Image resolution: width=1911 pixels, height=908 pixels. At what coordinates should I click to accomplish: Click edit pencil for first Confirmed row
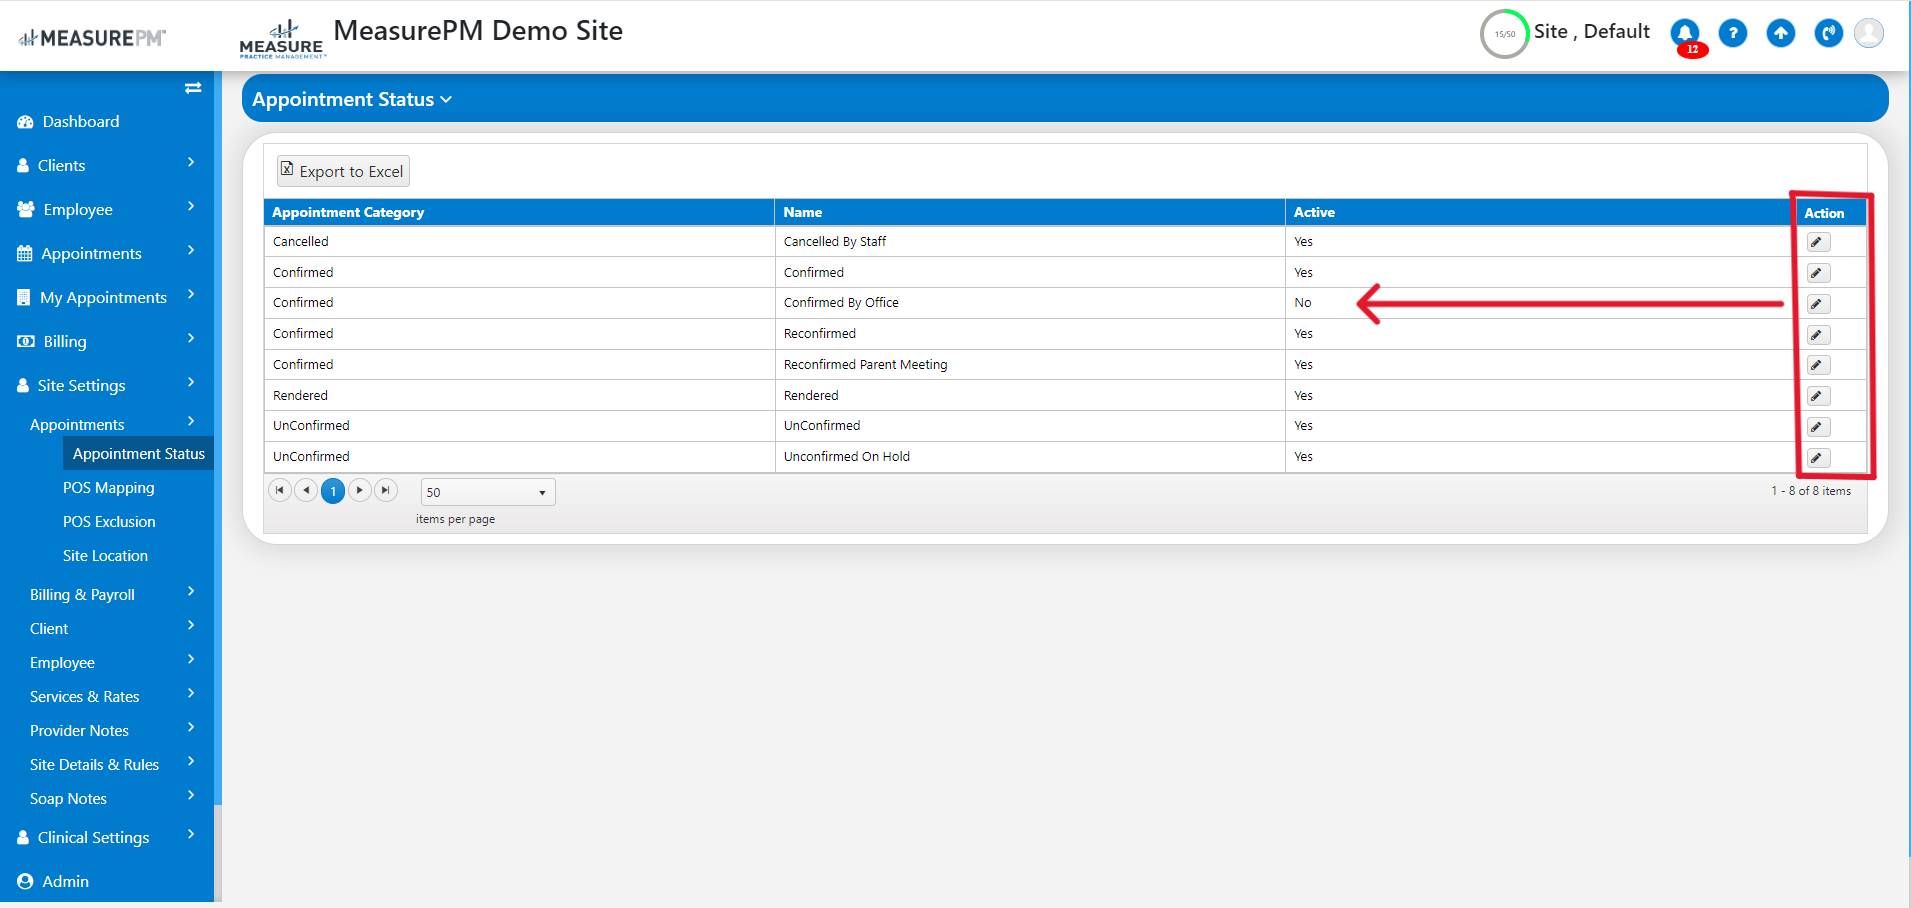point(1817,273)
